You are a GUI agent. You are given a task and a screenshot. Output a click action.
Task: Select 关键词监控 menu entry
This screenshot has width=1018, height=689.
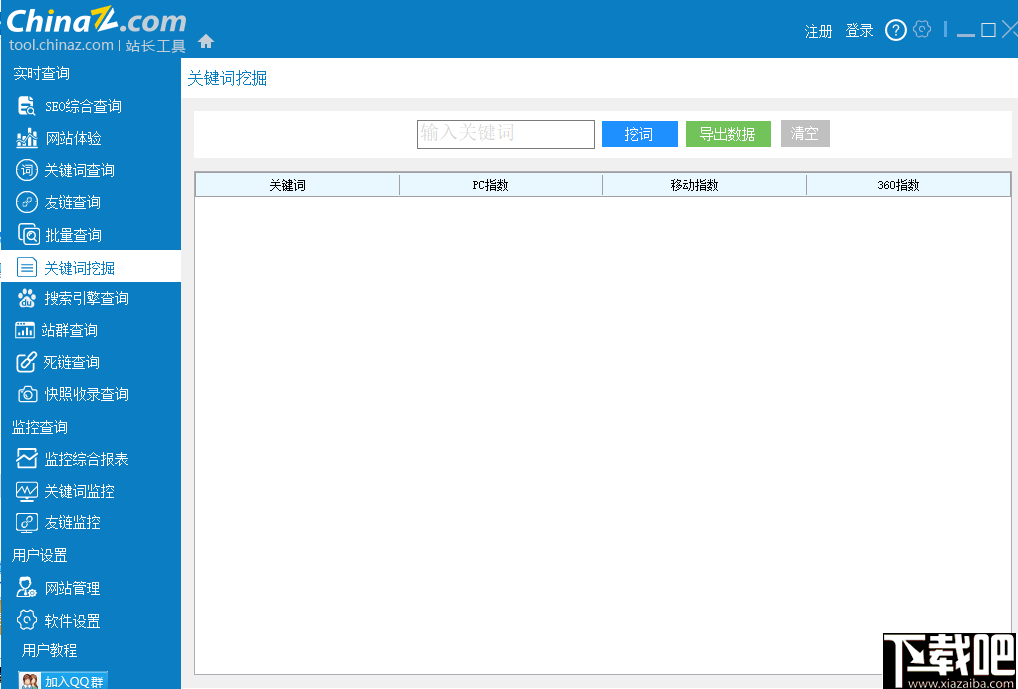click(x=79, y=491)
